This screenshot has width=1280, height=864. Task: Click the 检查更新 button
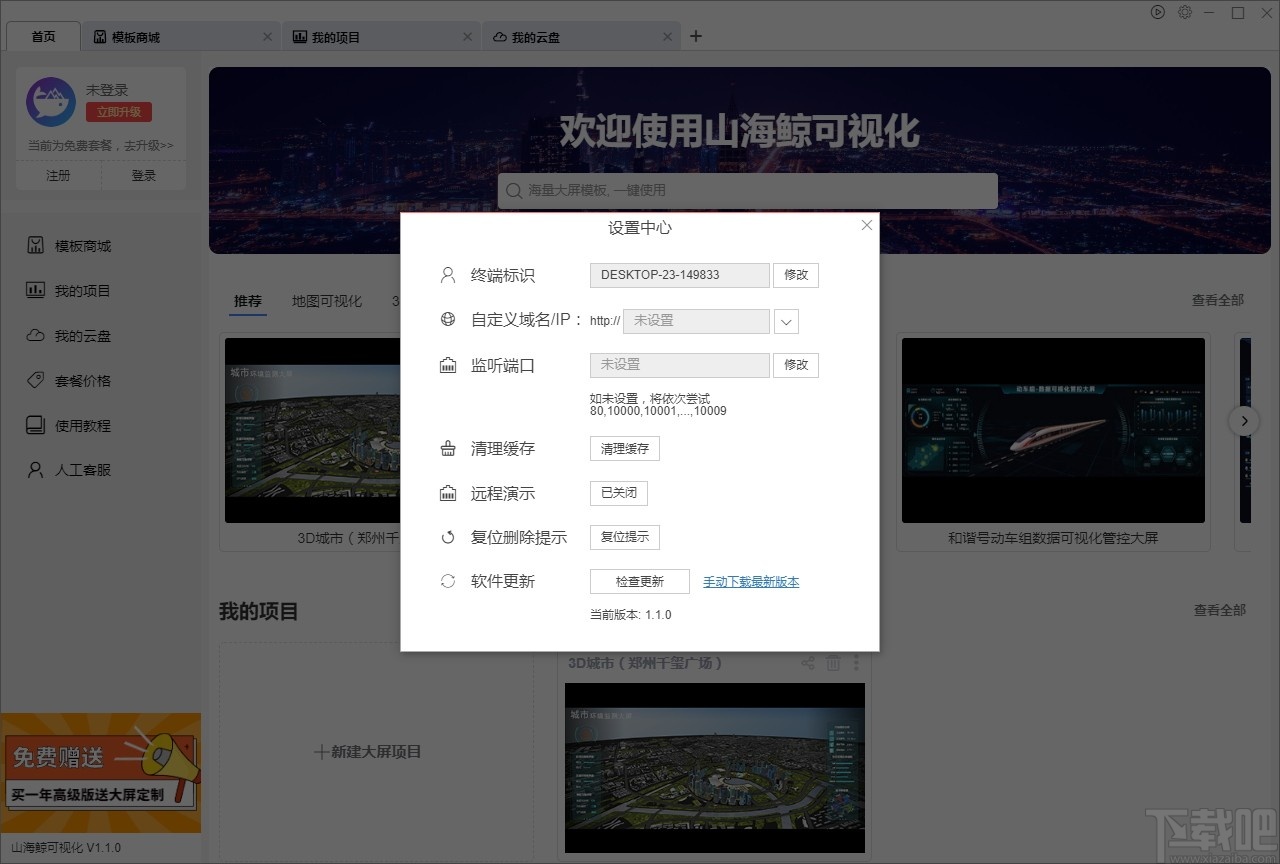coord(640,581)
